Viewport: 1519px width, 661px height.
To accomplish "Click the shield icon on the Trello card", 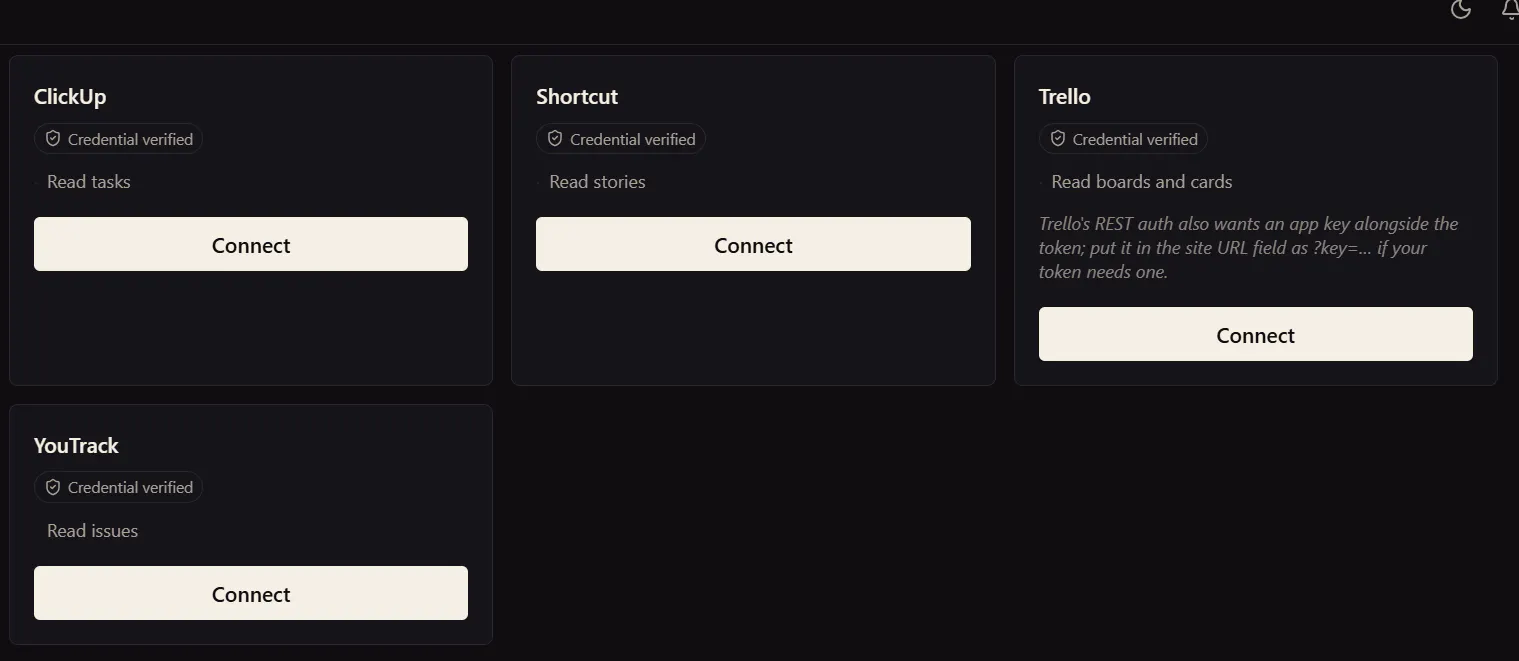I will [1058, 139].
